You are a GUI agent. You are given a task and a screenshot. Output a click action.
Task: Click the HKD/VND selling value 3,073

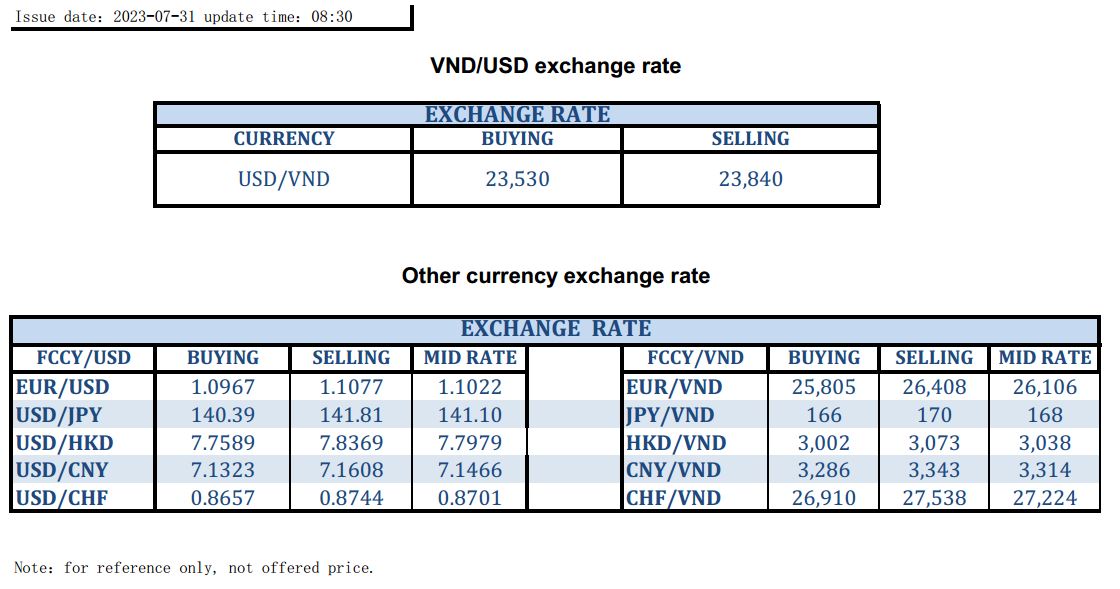[x=934, y=443]
